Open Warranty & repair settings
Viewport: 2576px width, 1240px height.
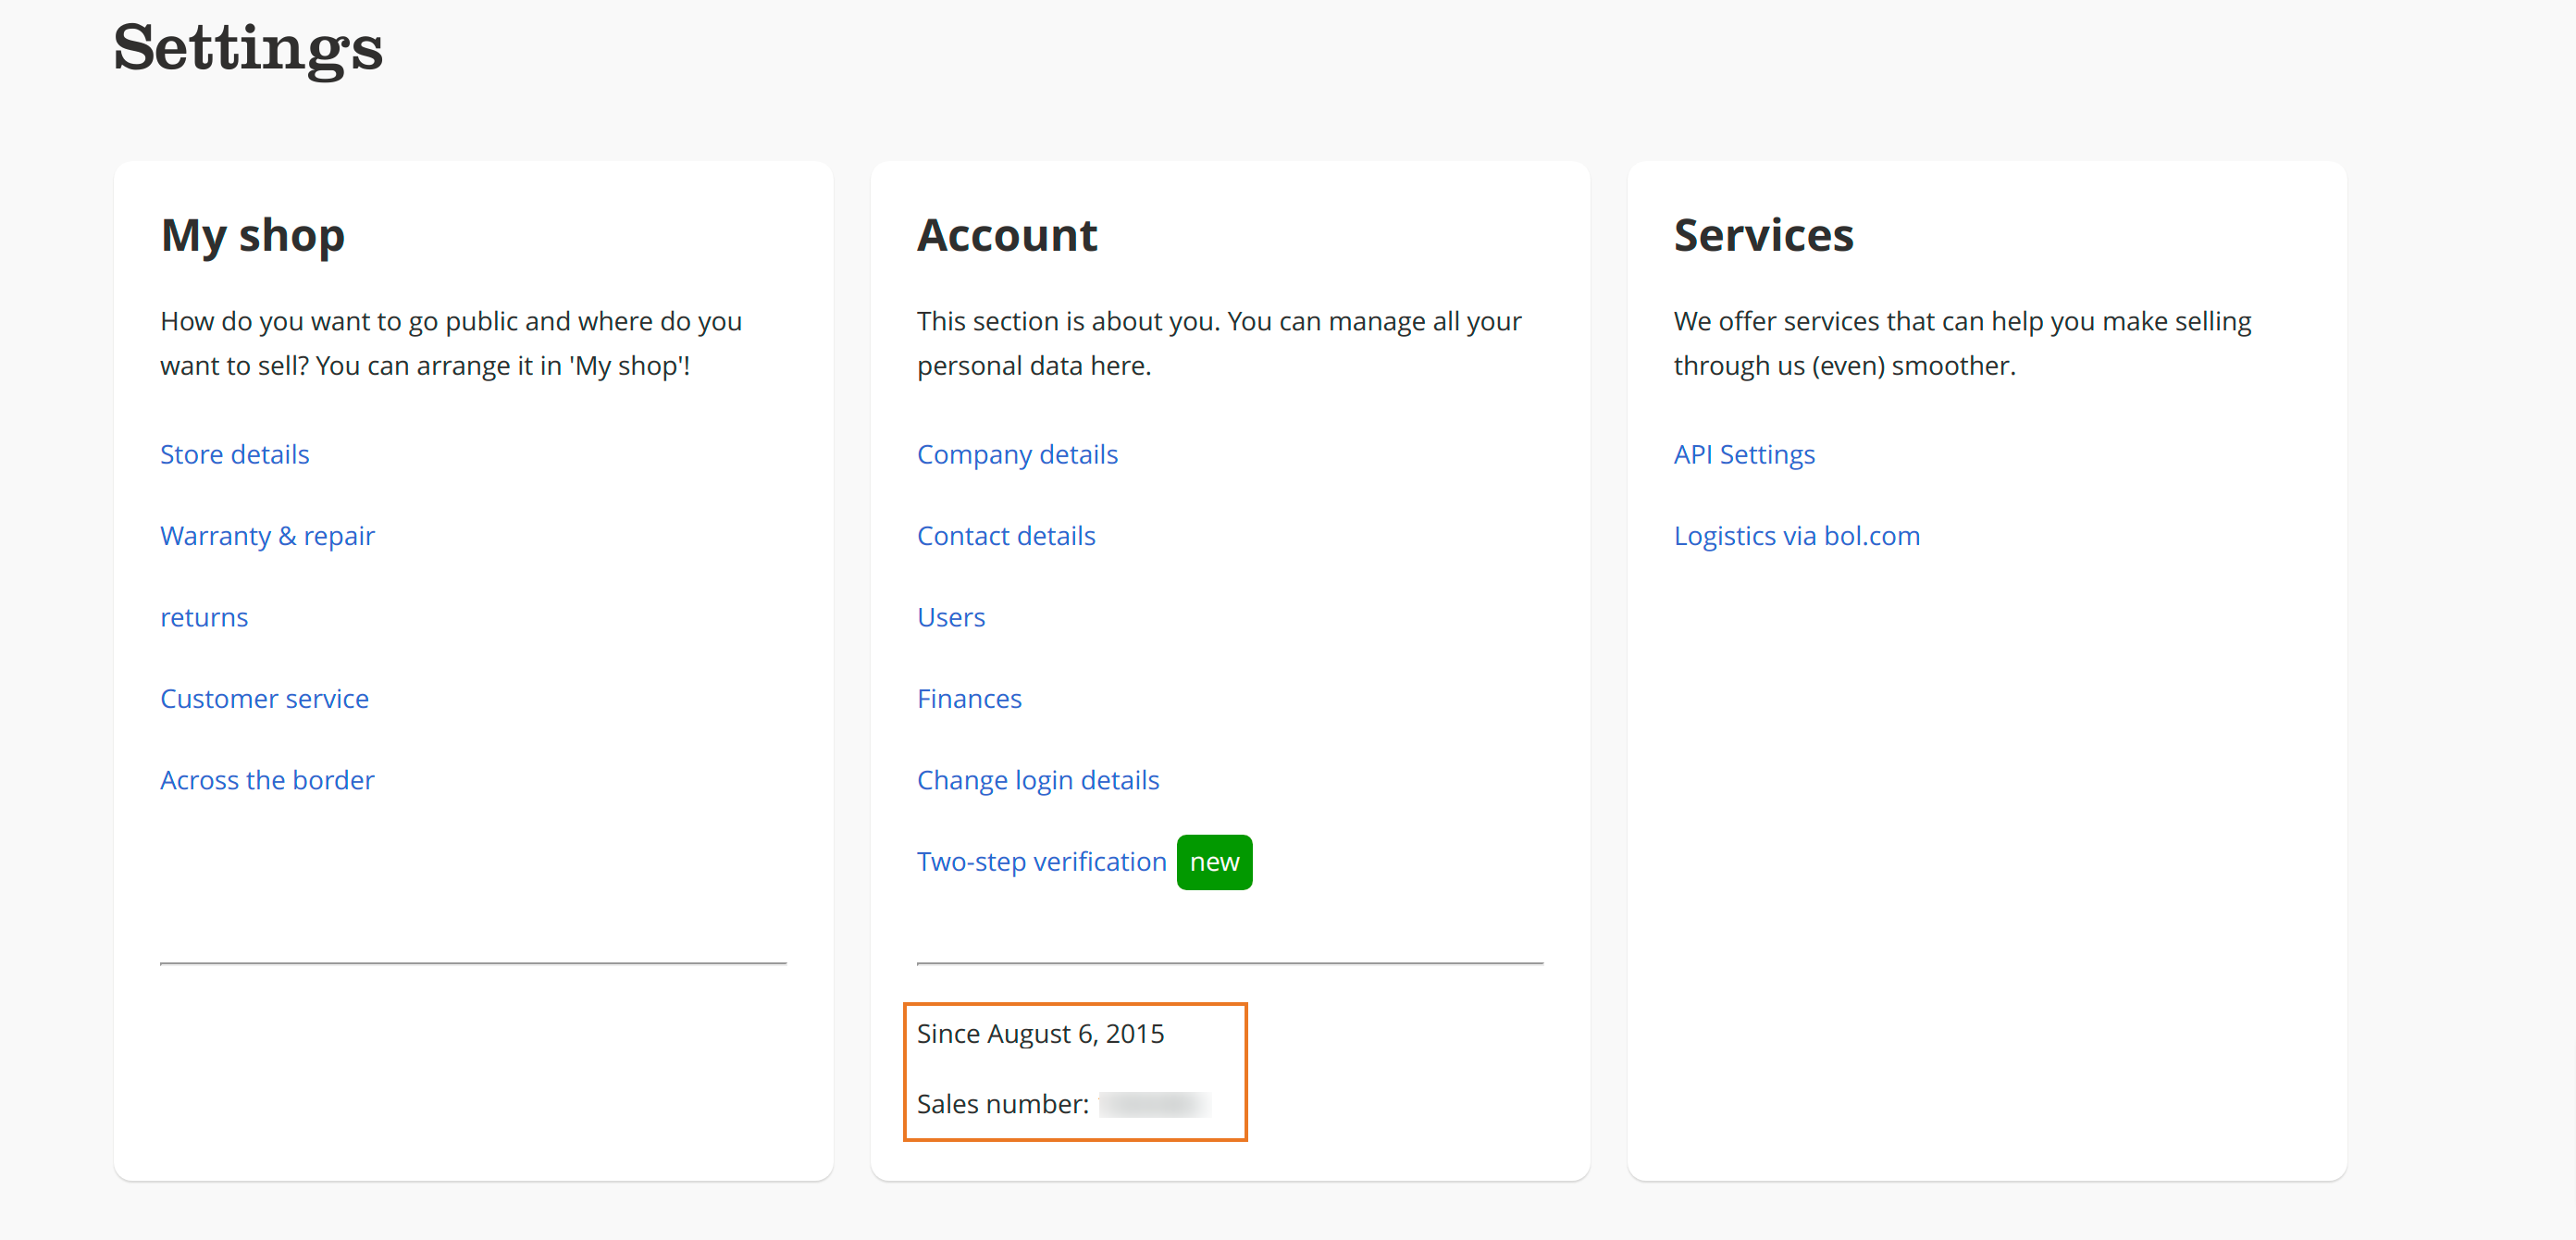coord(267,535)
